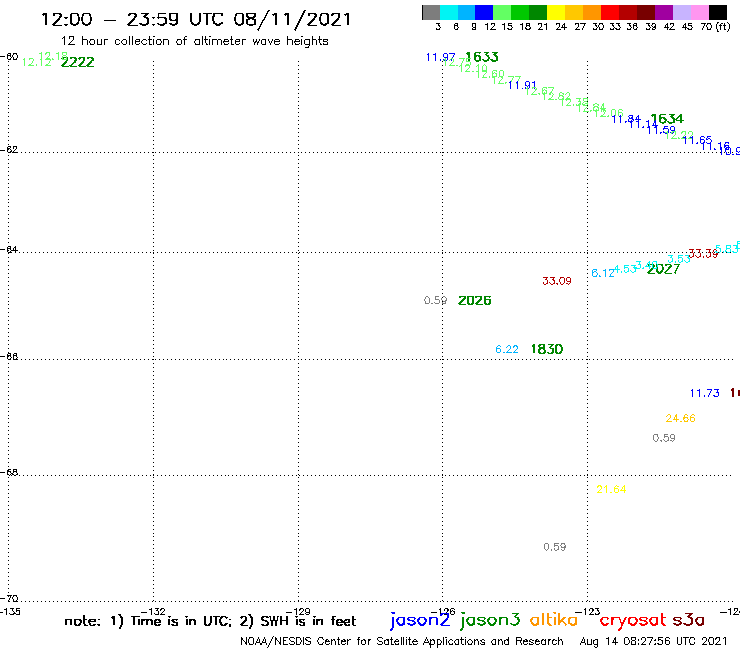Select the lavender legend color swatch
This screenshot has width=740, height=650.
pos(681,12)
